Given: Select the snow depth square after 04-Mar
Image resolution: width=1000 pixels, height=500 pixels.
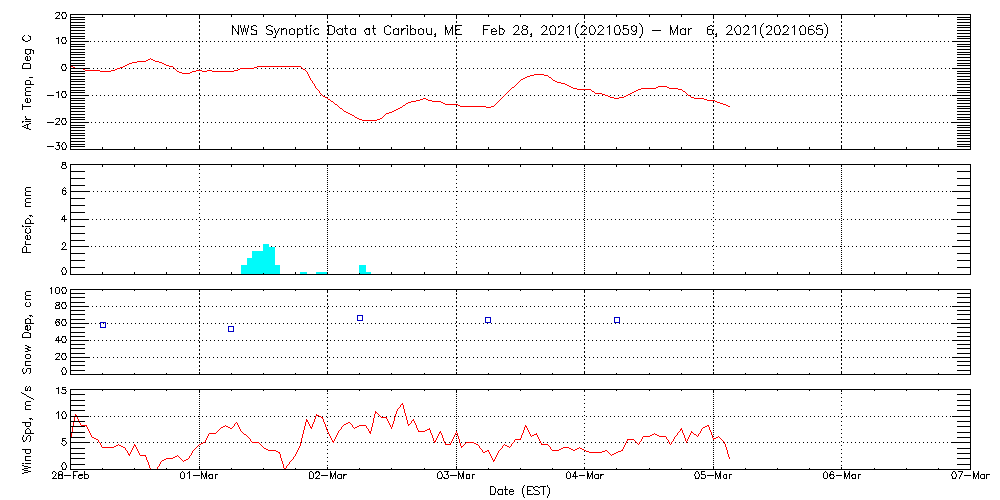Looking at the screenshot, I should (x=617, y=320).
